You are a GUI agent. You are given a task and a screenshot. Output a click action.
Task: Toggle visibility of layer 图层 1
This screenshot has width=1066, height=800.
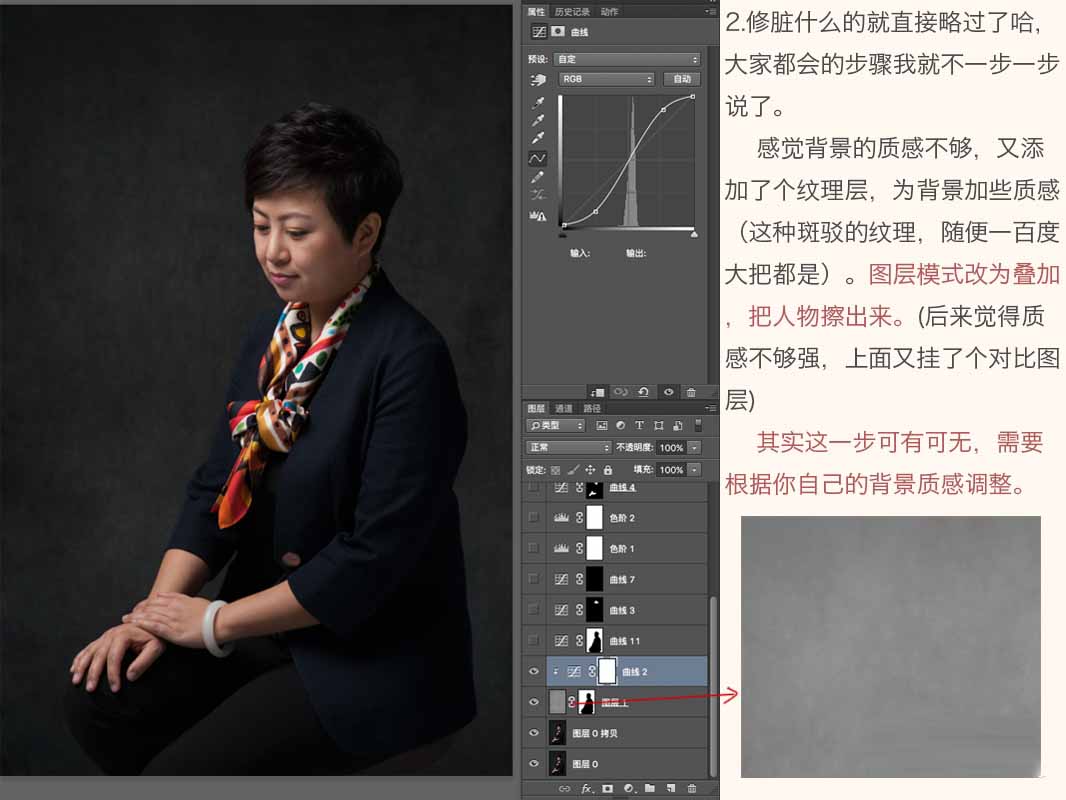tap(534, 702)
